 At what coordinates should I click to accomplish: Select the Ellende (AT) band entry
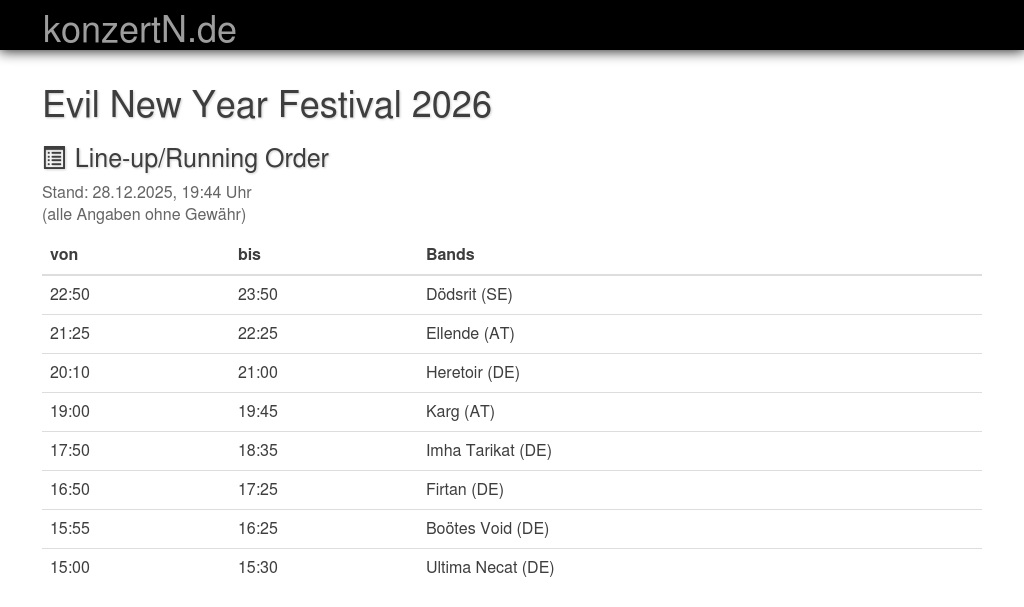point(470,333)
